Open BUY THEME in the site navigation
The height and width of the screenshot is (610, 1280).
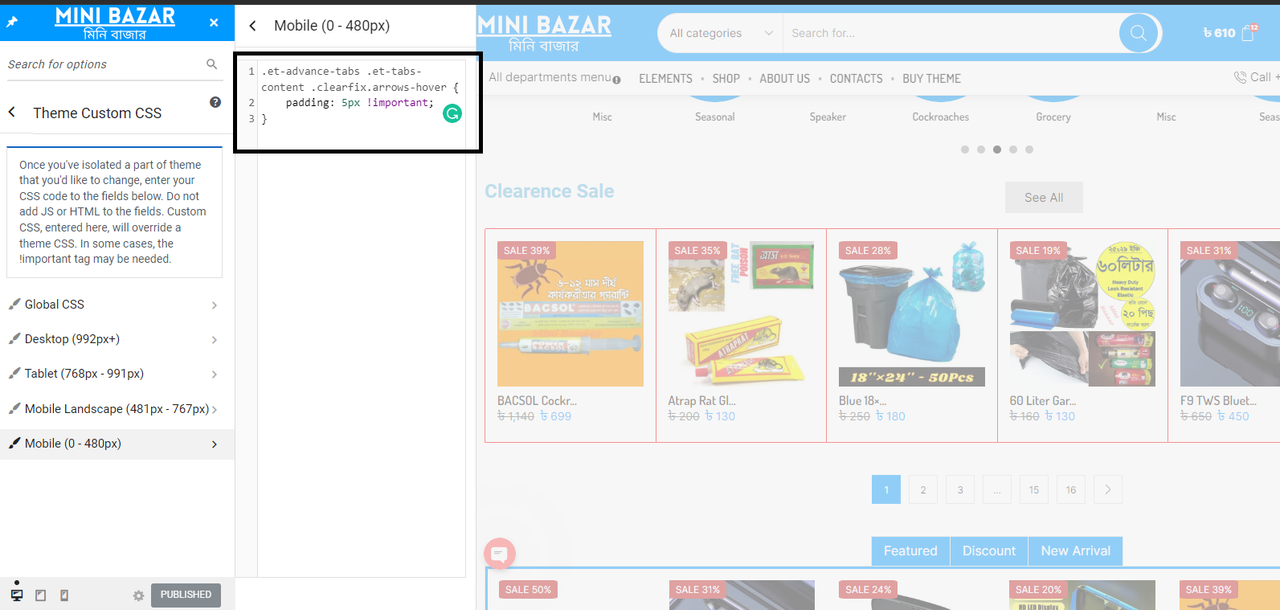pos(931,78)
